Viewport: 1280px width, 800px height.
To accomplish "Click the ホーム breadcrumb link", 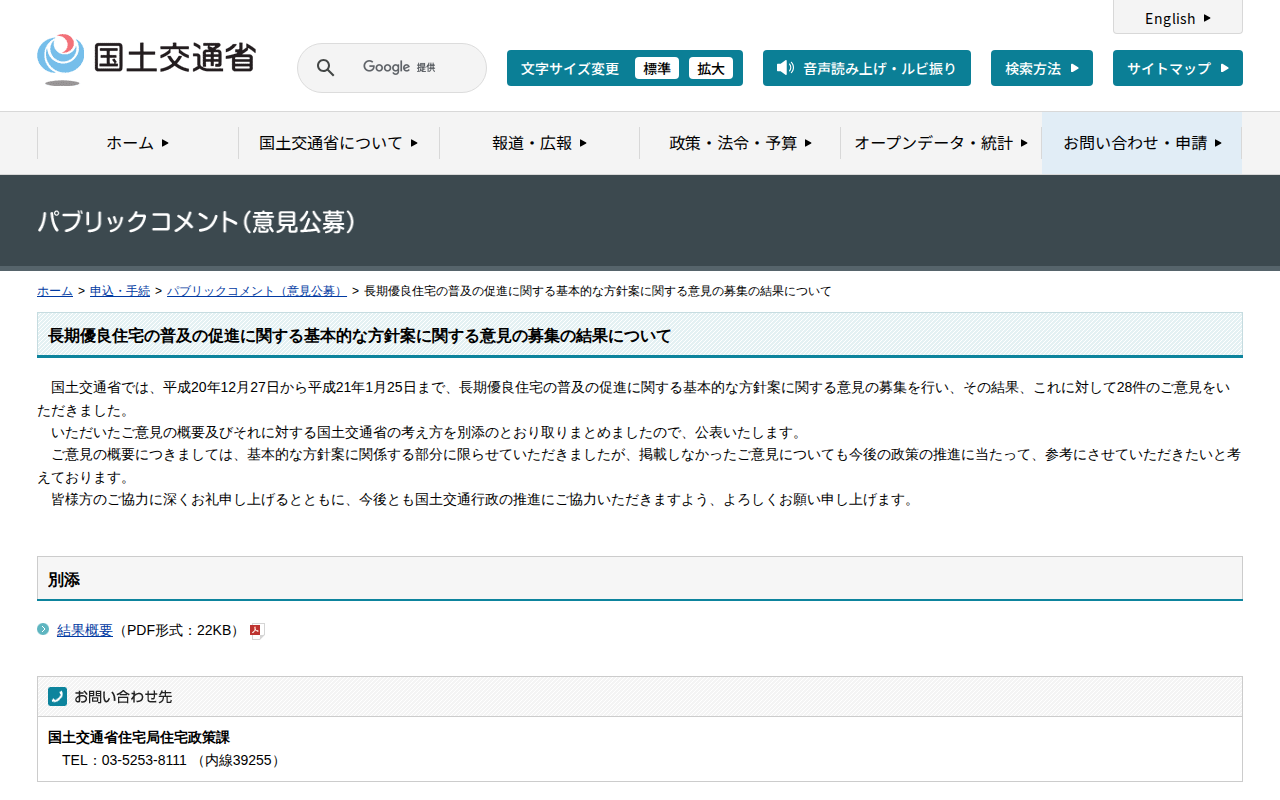I will tap(55, 291).
